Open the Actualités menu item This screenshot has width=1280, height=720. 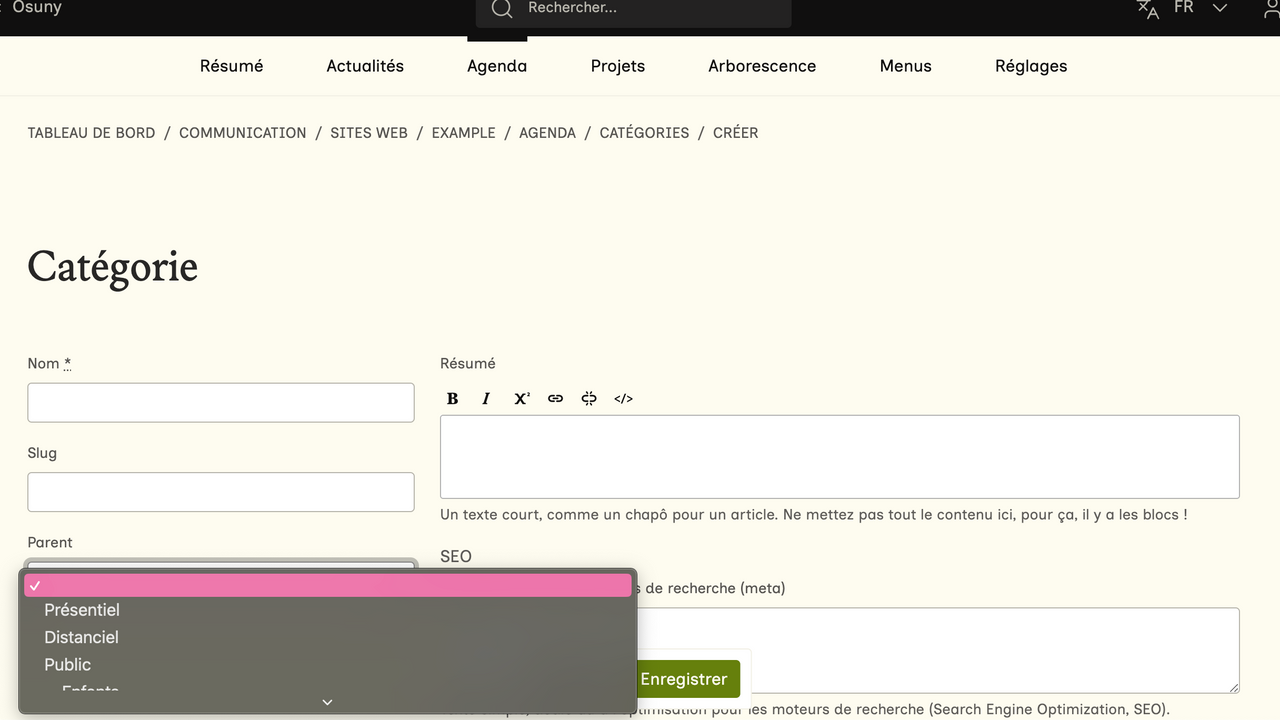tap(365, 66)
